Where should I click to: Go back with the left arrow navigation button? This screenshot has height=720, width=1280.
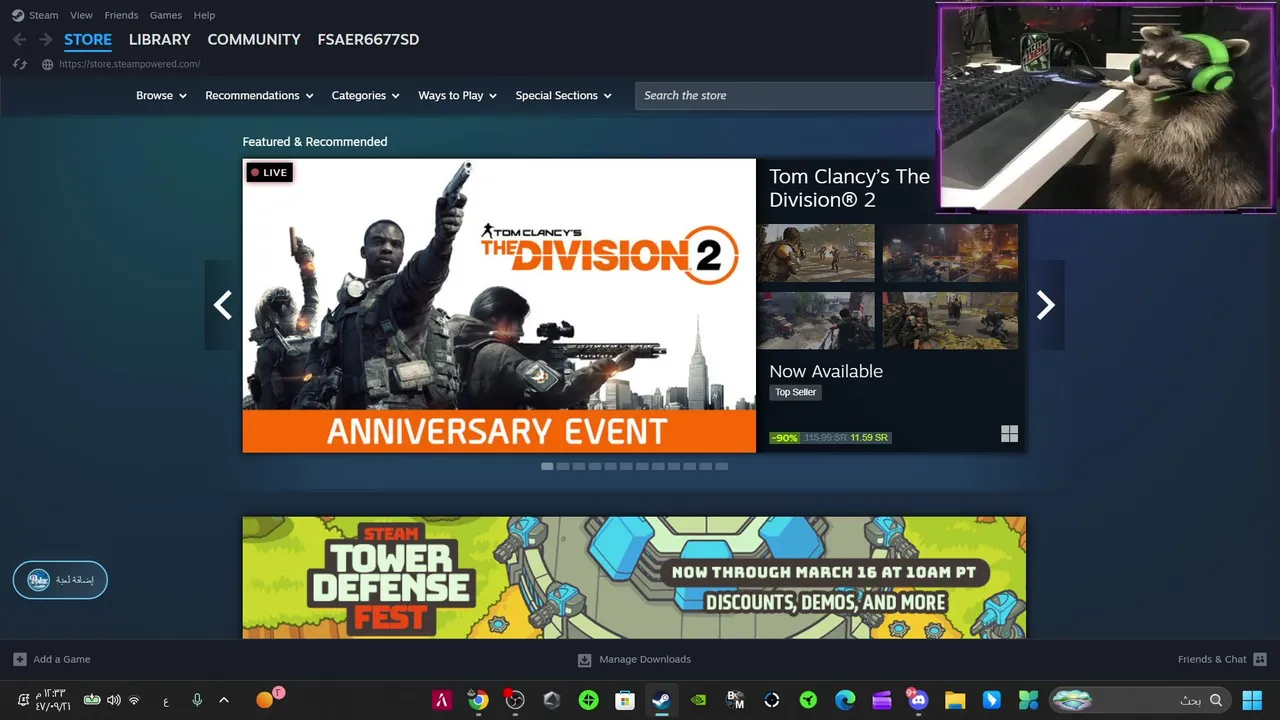pyautogui.click(x=19, y=40)
